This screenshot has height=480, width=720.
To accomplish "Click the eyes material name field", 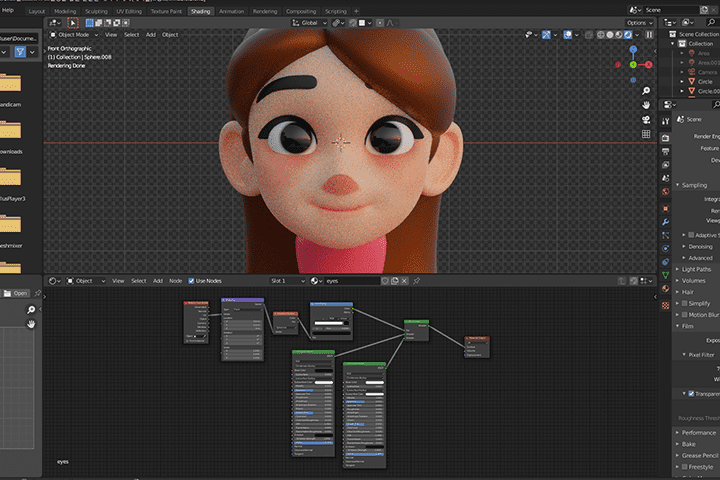I will pyautogui.click(x=353, y=281).
